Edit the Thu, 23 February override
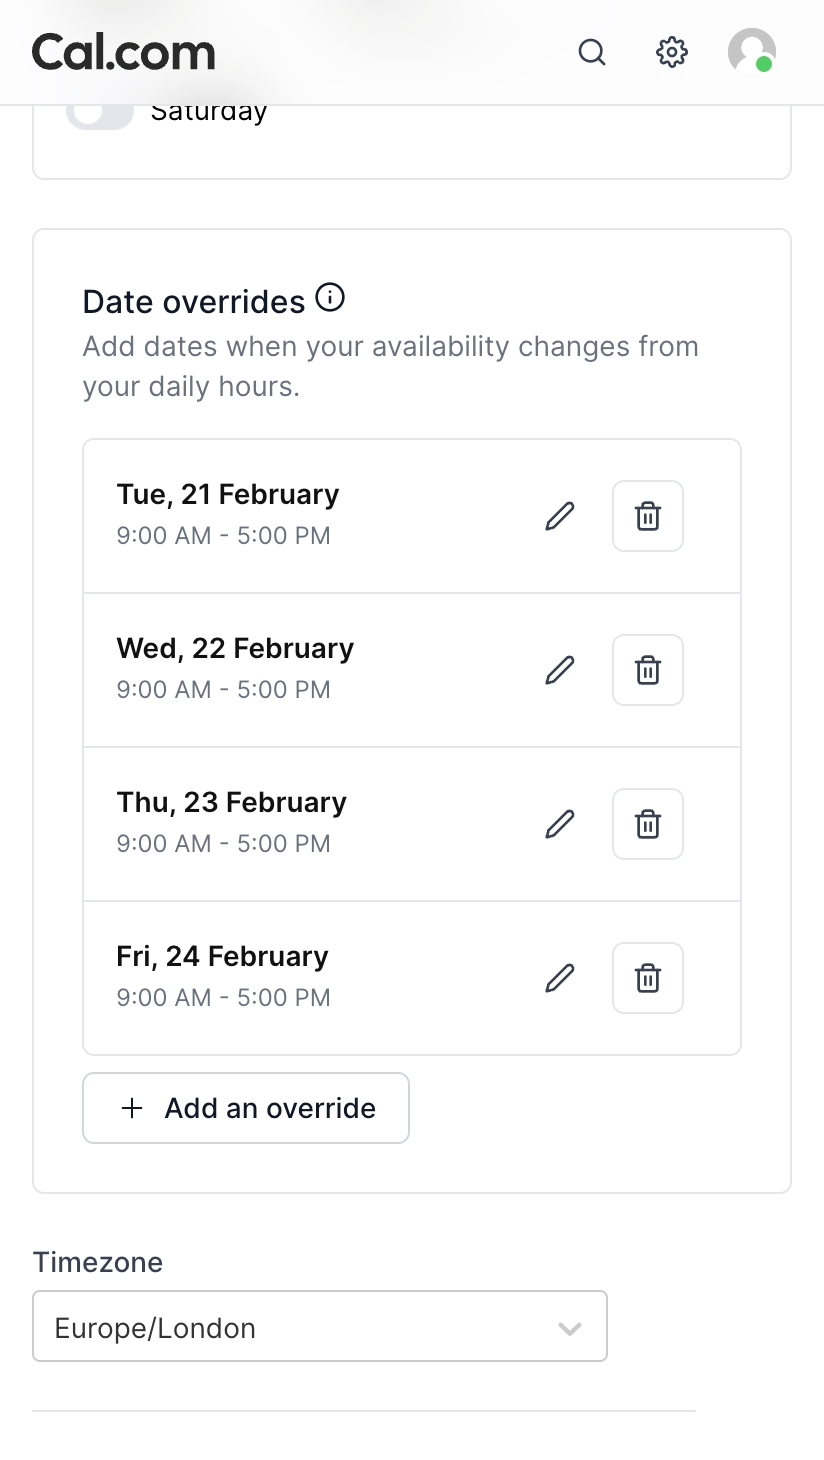 pos(560,824)
